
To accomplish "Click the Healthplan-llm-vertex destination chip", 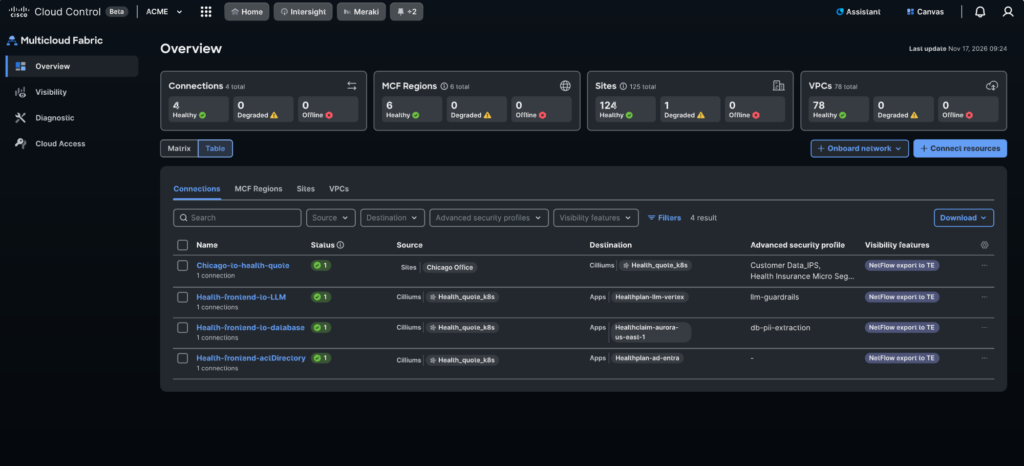I will [649, 297].
